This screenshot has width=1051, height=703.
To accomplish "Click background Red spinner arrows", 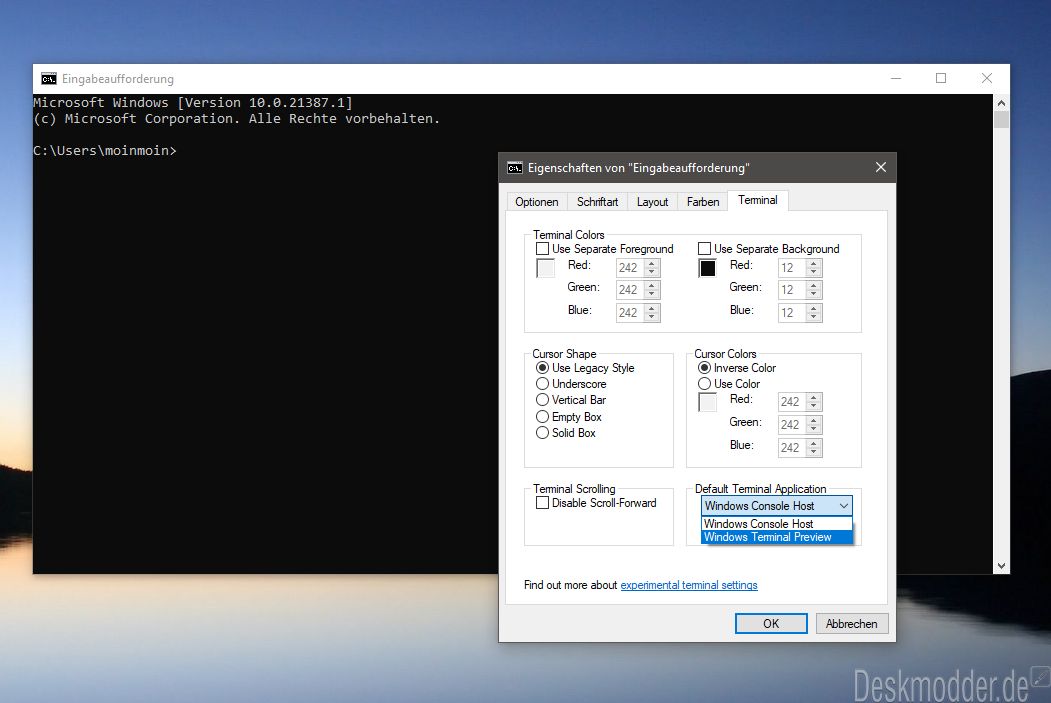I will coord(814,268).
